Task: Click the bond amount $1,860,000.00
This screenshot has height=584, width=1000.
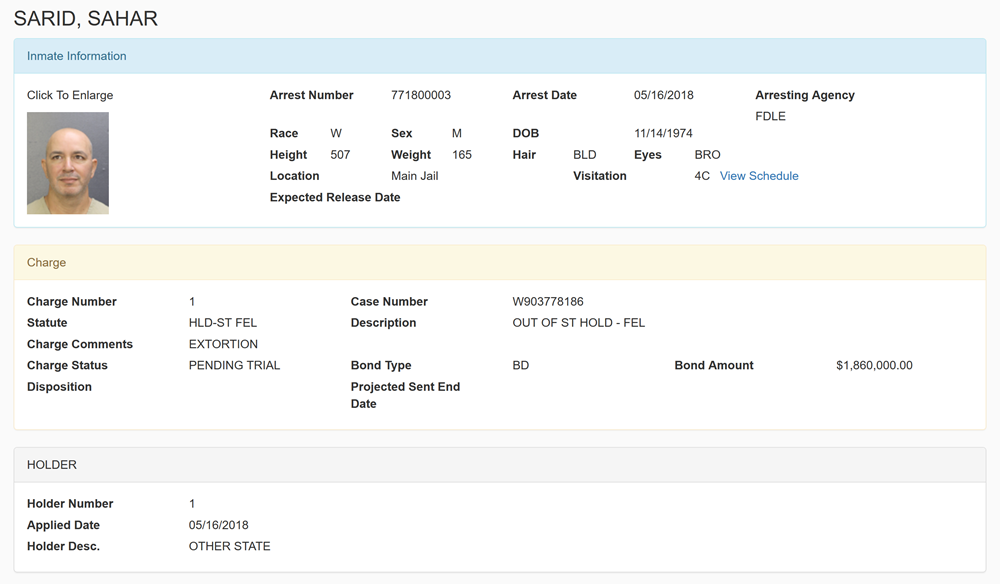Action: [874, 365]
